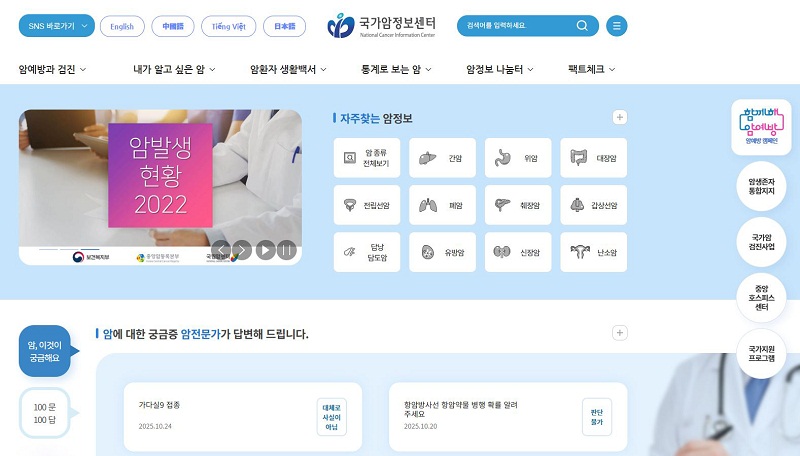800x456 pixels.
Task: Expand the 암예방과 검진 menu
Action: 52,69
